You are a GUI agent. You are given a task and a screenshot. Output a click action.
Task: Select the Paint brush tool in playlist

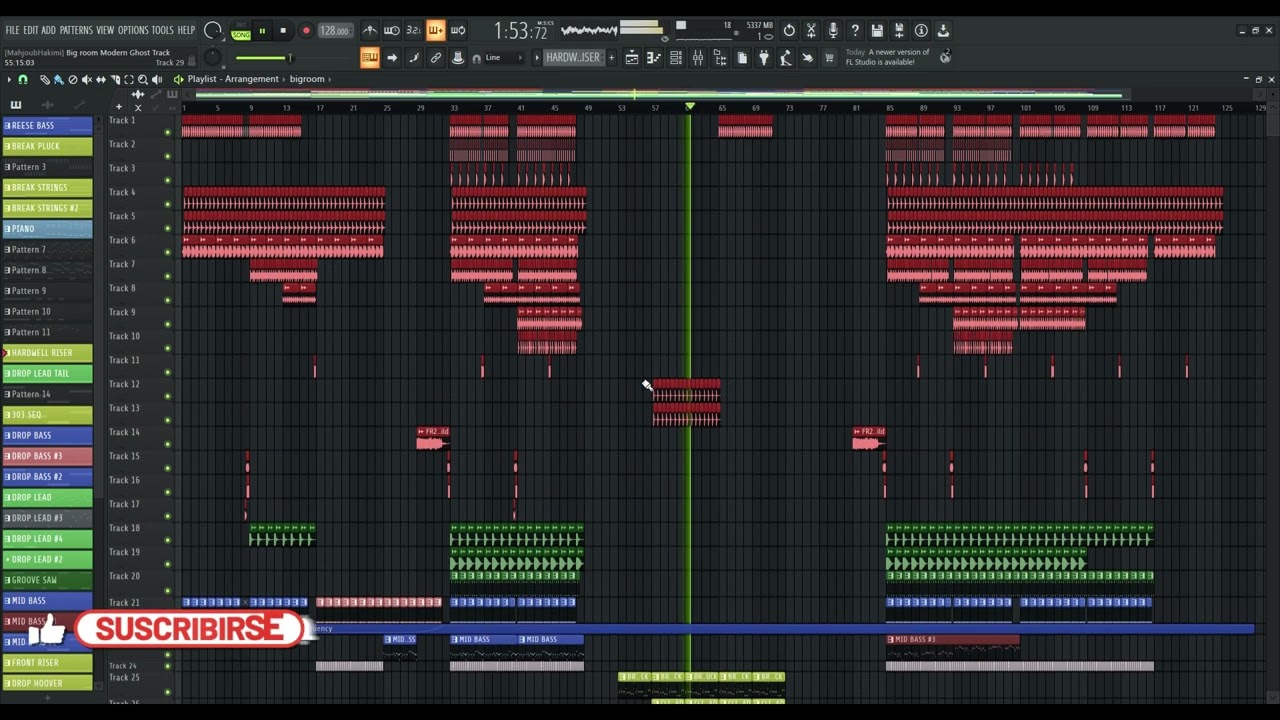click(x=58, y=79)
